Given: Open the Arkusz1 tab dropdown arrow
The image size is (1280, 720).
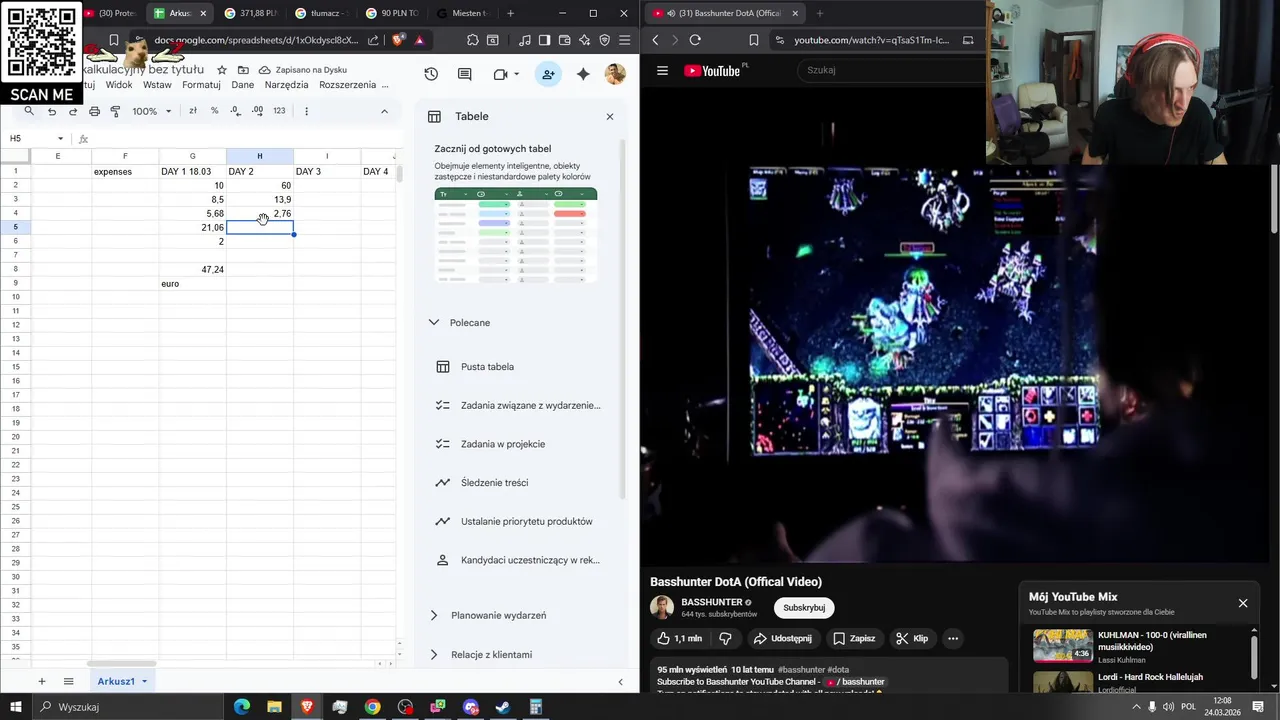Looking at the screenshot, I should [144, 681].
